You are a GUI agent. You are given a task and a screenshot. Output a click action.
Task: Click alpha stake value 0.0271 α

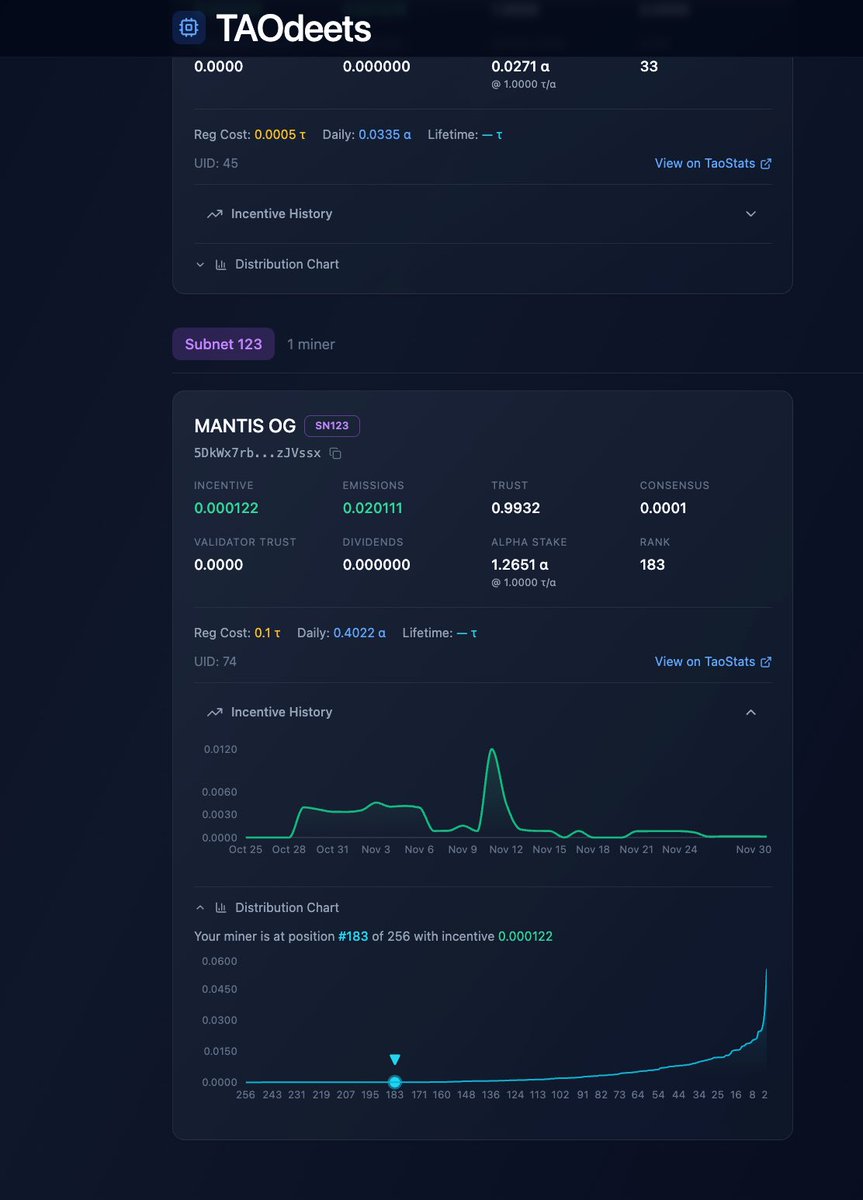coord(520,67)
